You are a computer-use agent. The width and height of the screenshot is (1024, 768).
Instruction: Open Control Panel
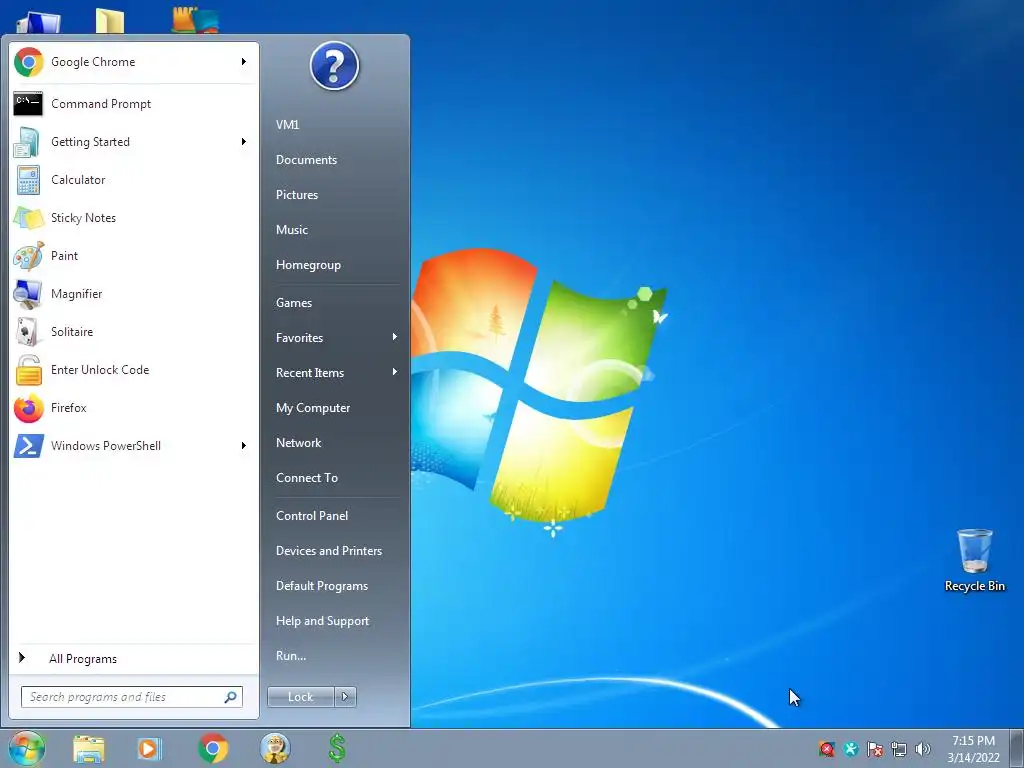pos(312,516)
